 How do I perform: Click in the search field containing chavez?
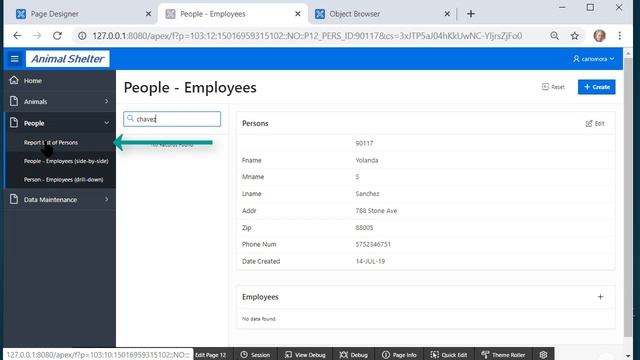pos(172,119)
